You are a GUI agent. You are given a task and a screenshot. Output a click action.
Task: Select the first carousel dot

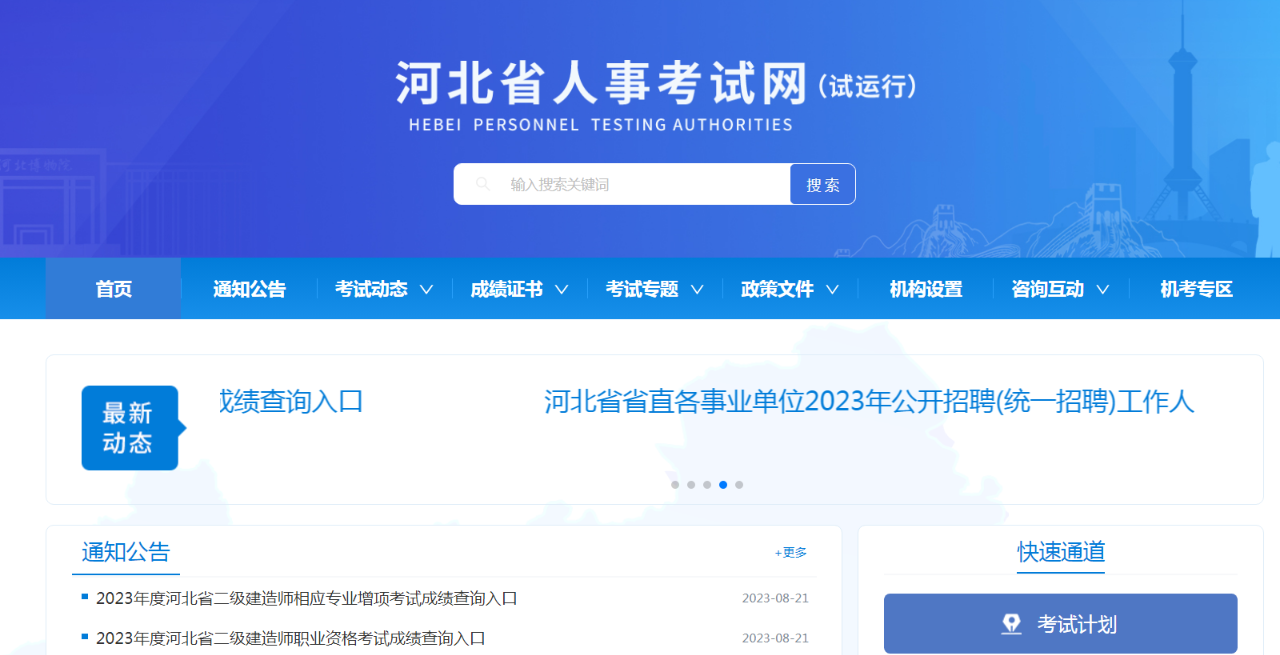(675, 485)
